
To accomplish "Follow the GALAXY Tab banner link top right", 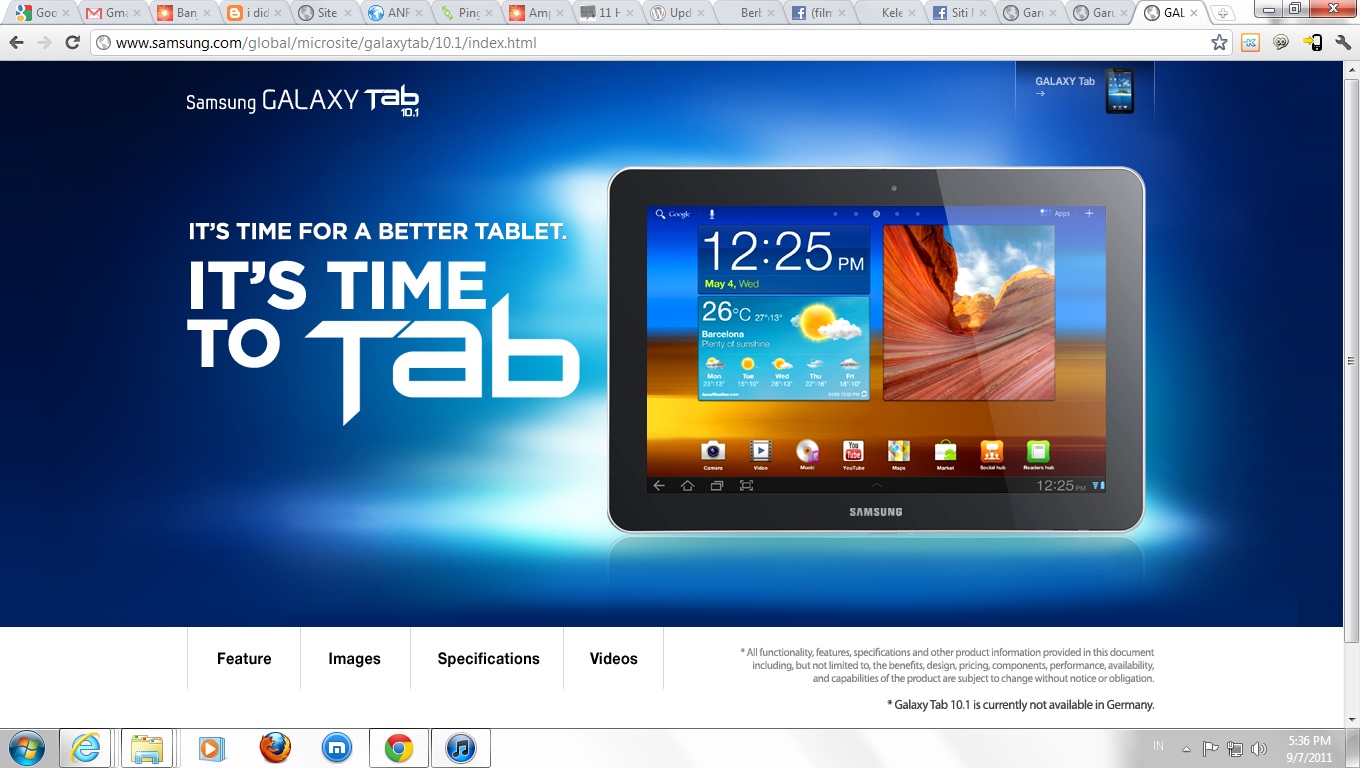I will 1085,90.
